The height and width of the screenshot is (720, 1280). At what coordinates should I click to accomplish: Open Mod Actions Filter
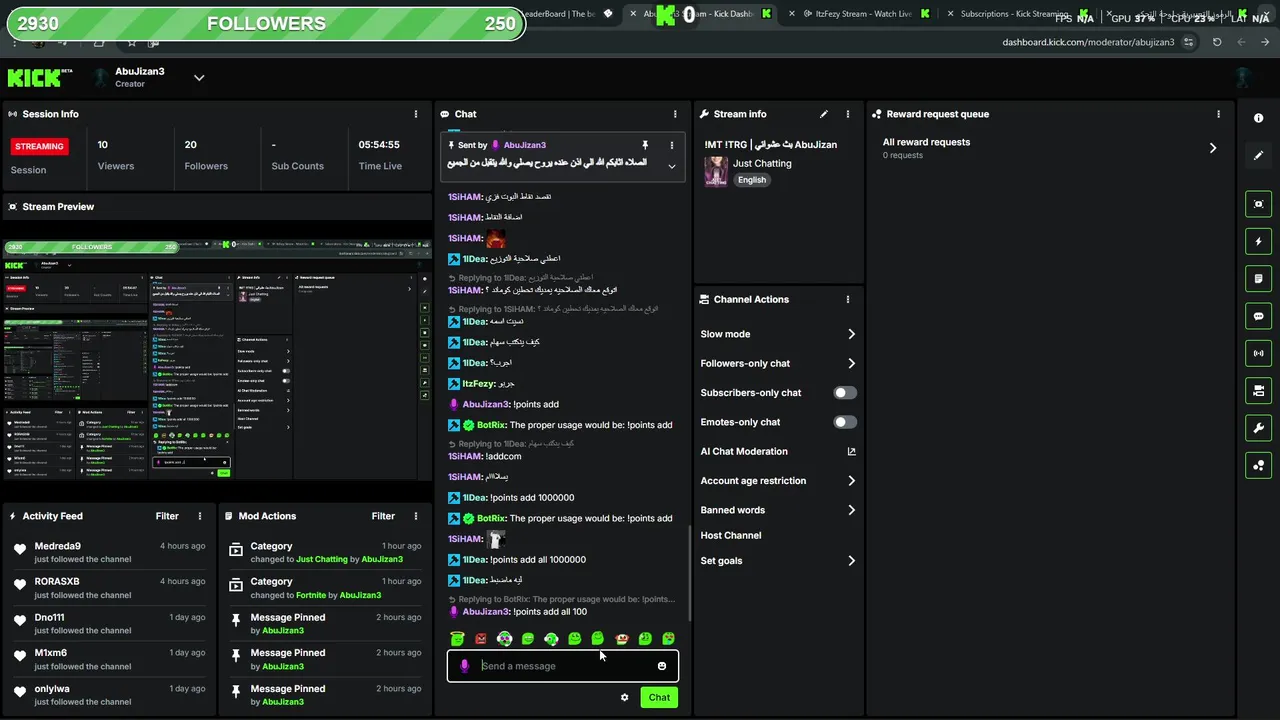(x=383, y=516)
